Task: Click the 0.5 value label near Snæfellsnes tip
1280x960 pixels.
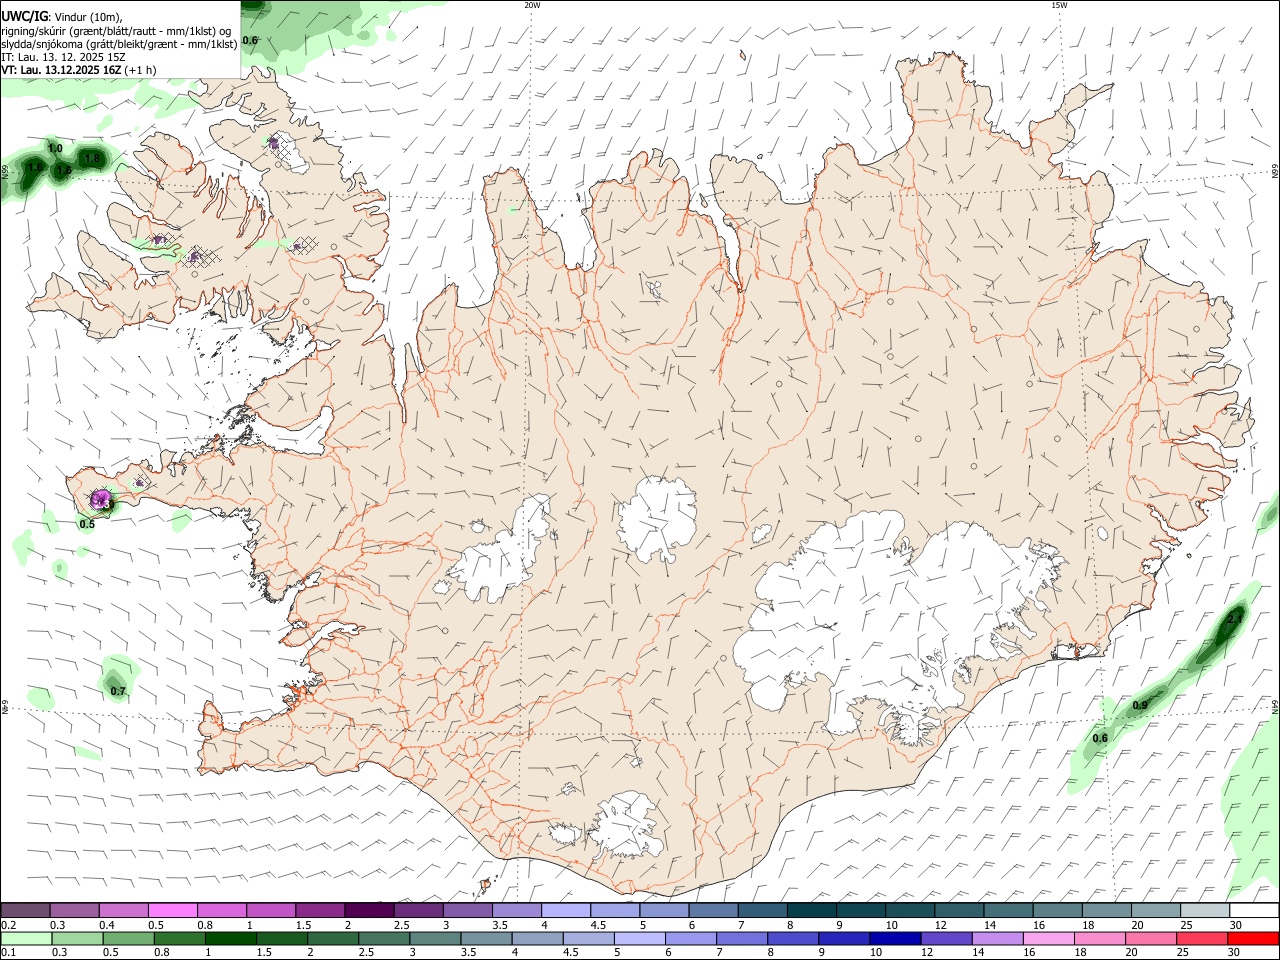Action: click(87, 523)
